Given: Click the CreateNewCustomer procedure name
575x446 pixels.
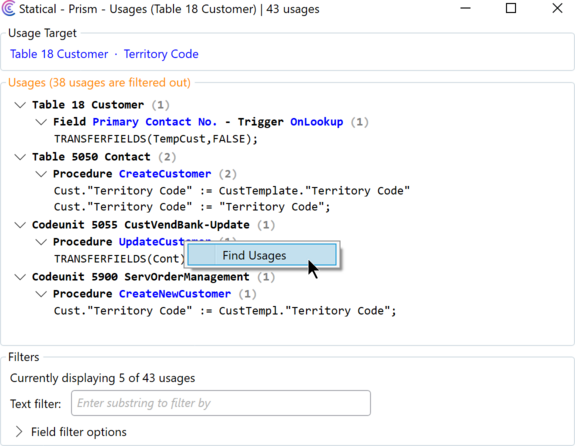Looking at the screenshot, I should coord(175,294).
